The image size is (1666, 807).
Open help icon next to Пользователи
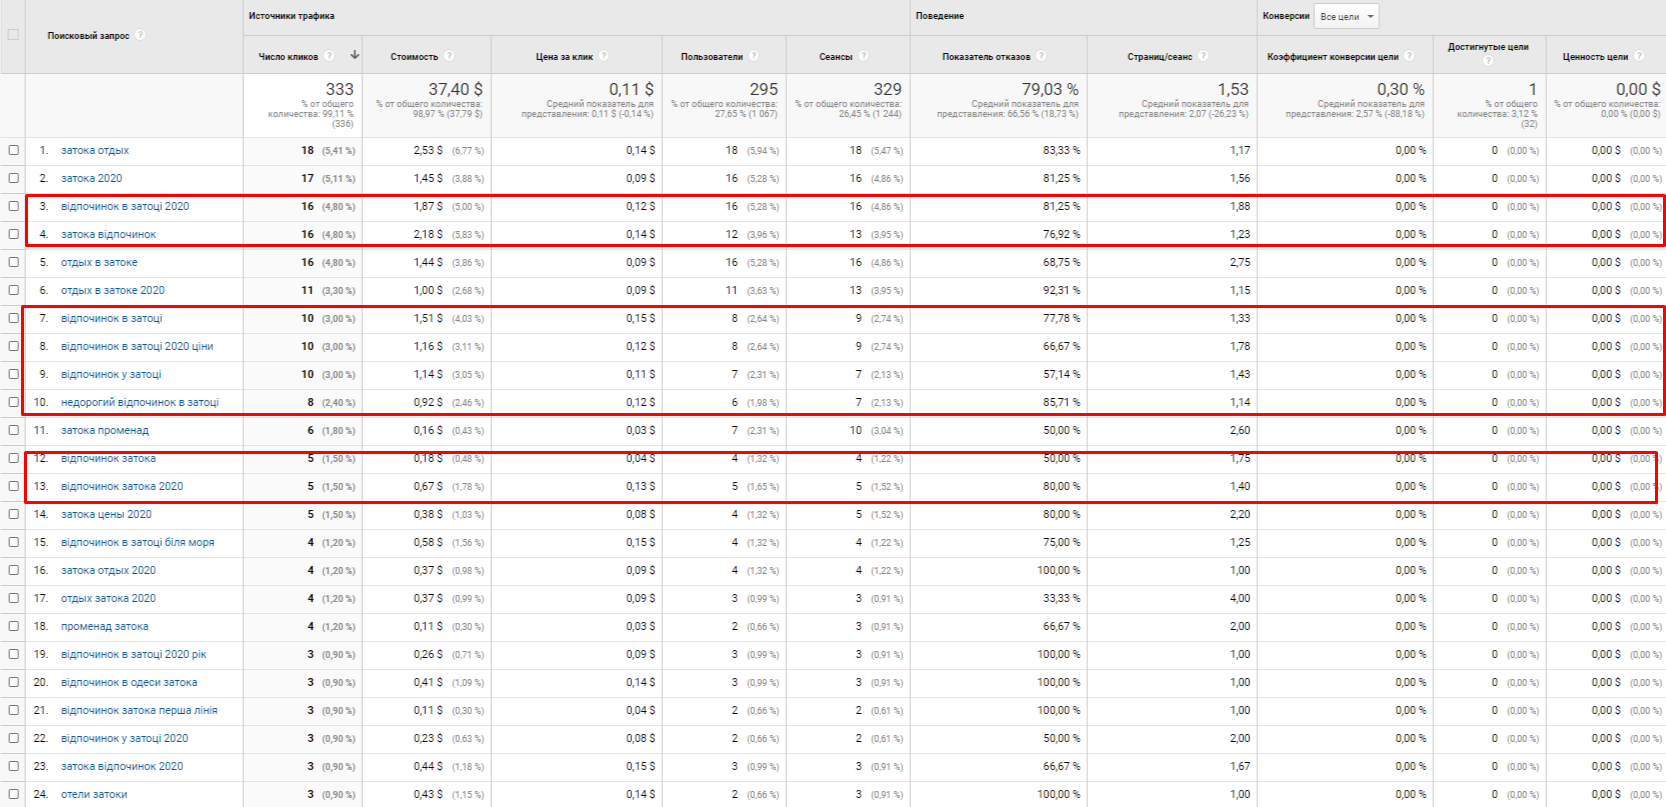754,56
